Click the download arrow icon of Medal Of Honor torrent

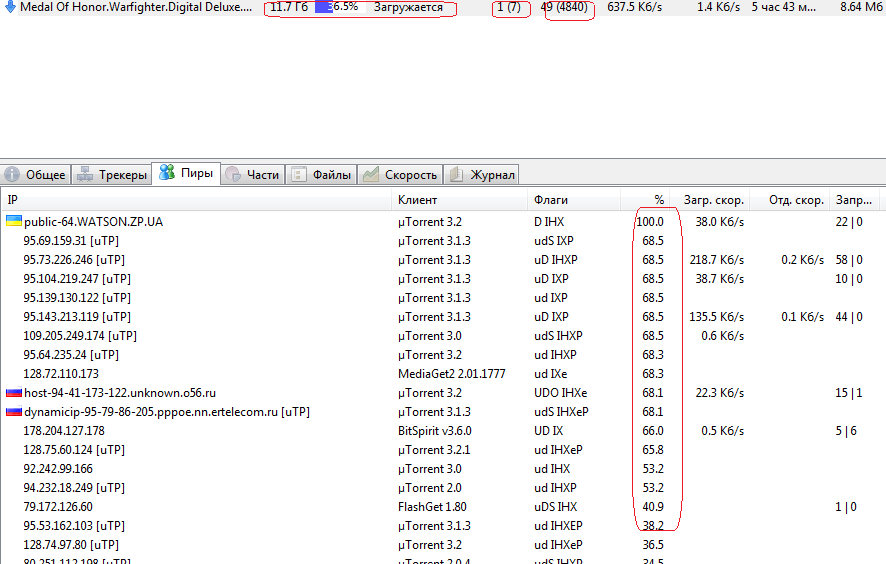pos(10,7)
